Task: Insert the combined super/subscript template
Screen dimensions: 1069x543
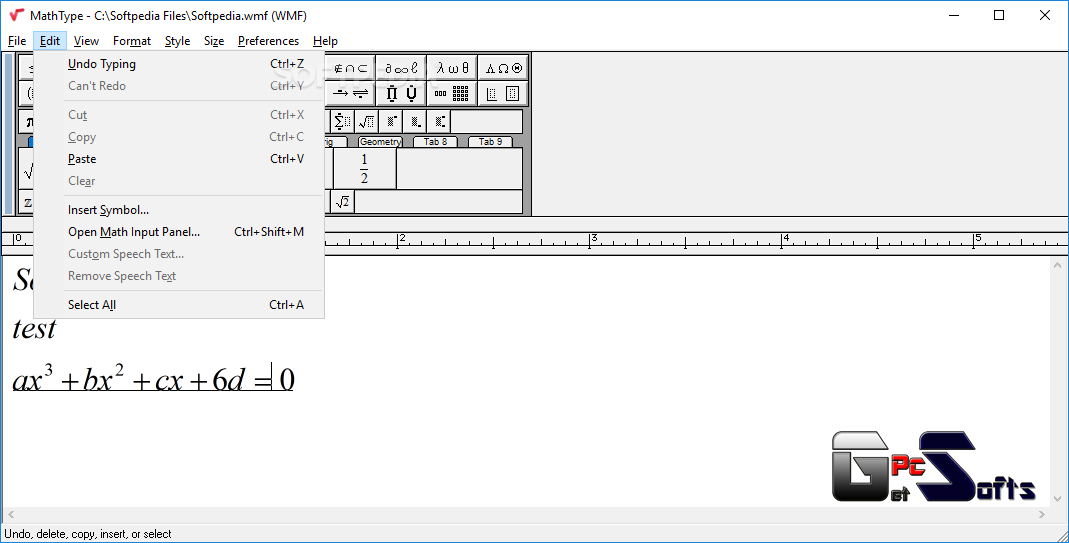Action: [x=438, y=121]
